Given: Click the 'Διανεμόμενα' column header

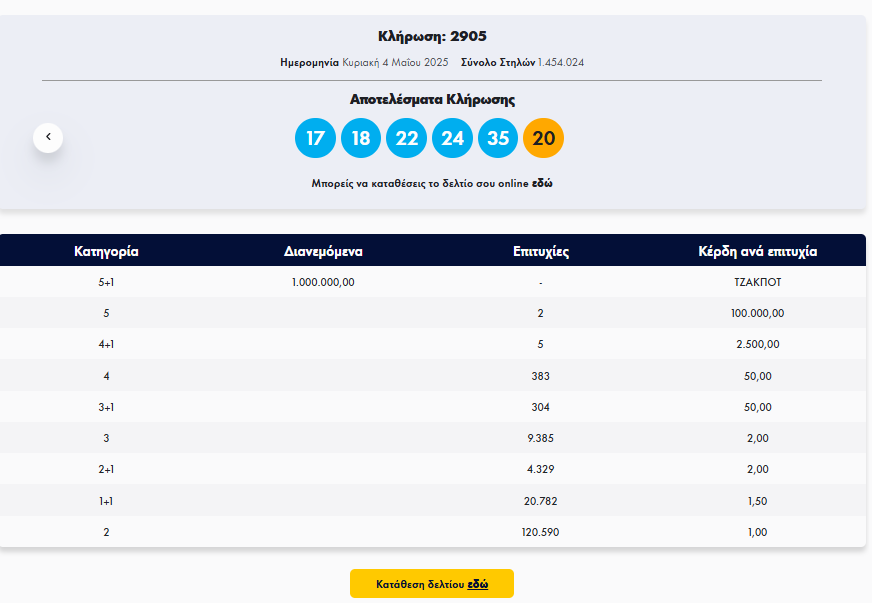Looking at the screenshot, I should pyautogui.click(x=323, y=251).
